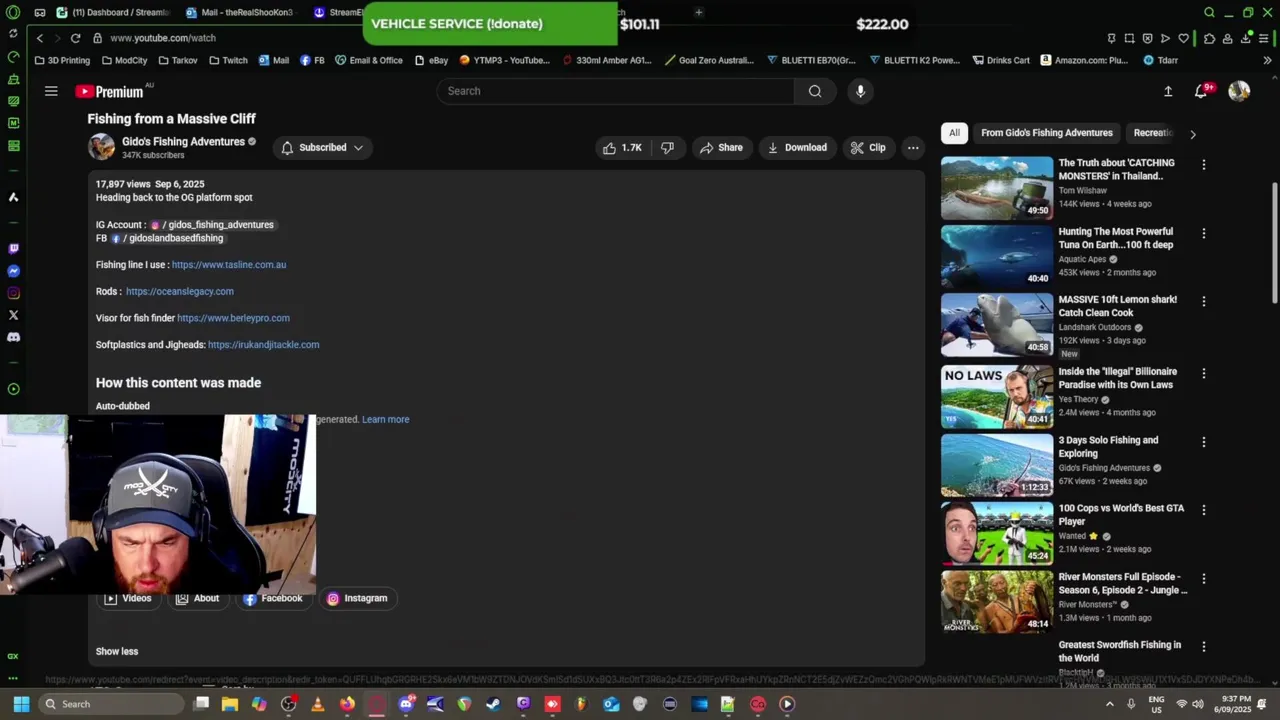Open menu for Illegal Billionaire Paradise video
The image size is (1280, 720).
pyautogui.click(x=1204, y=373)
